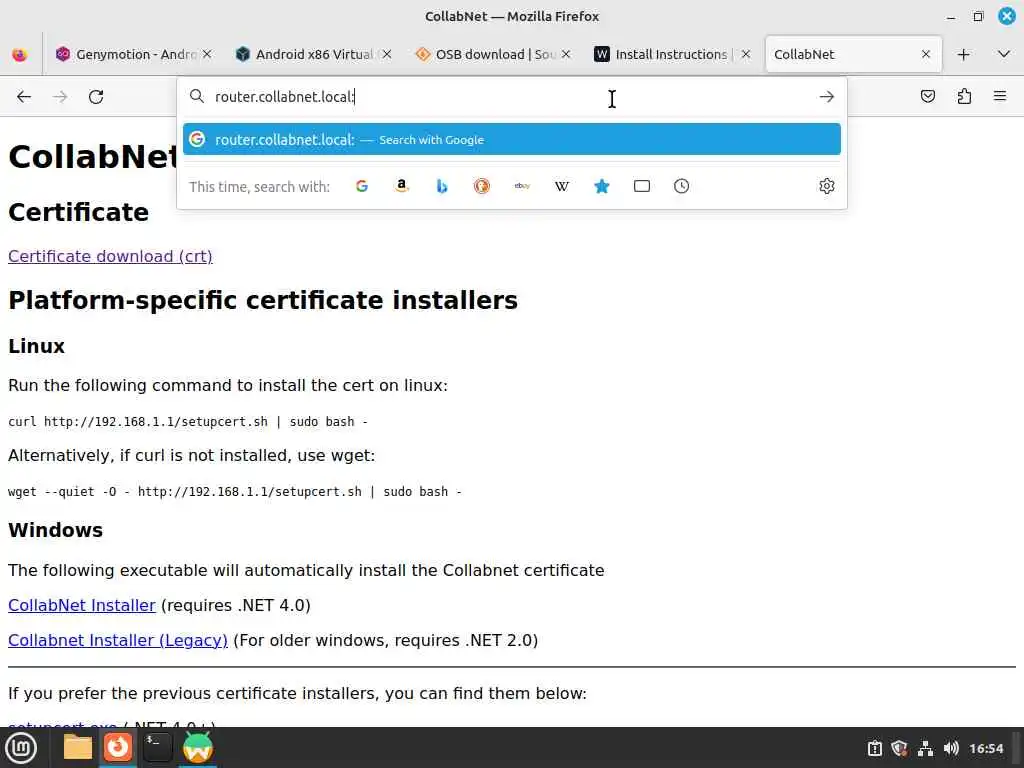Screen dimensions: 1024x768
Task: Close the Install Instructions tab
Action: coord(746,54)
